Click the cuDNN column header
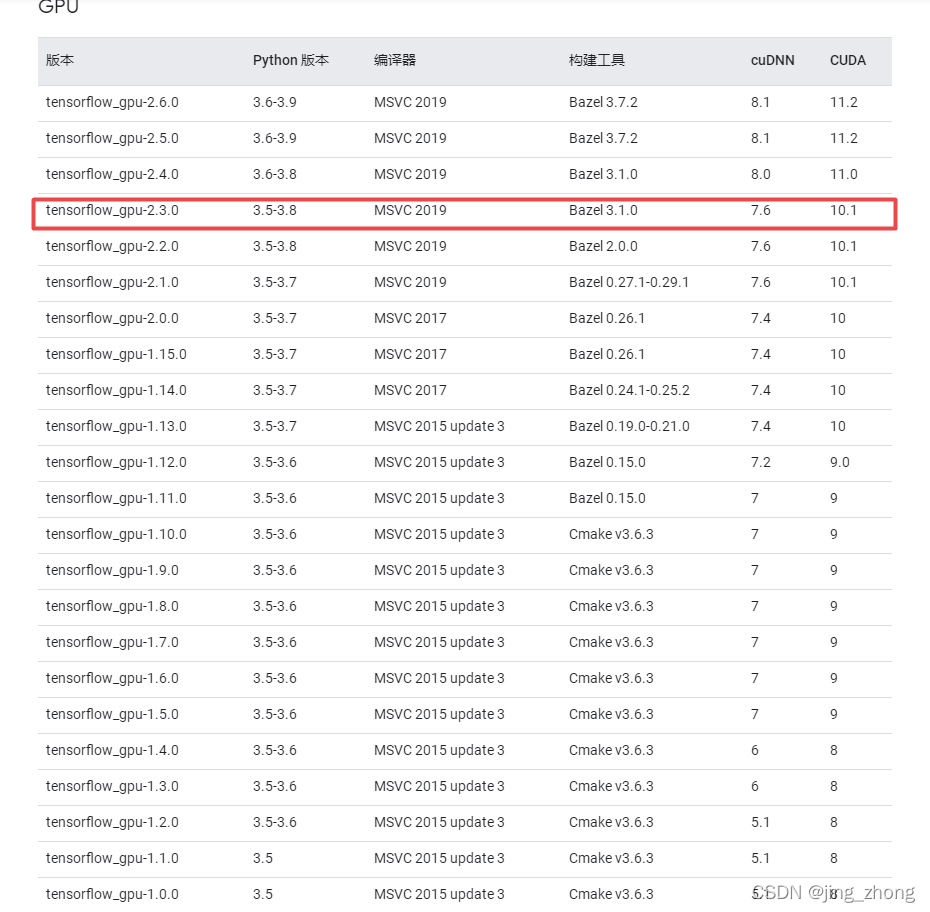The height and width of the screenshot is (912, 930). (772, 60)
